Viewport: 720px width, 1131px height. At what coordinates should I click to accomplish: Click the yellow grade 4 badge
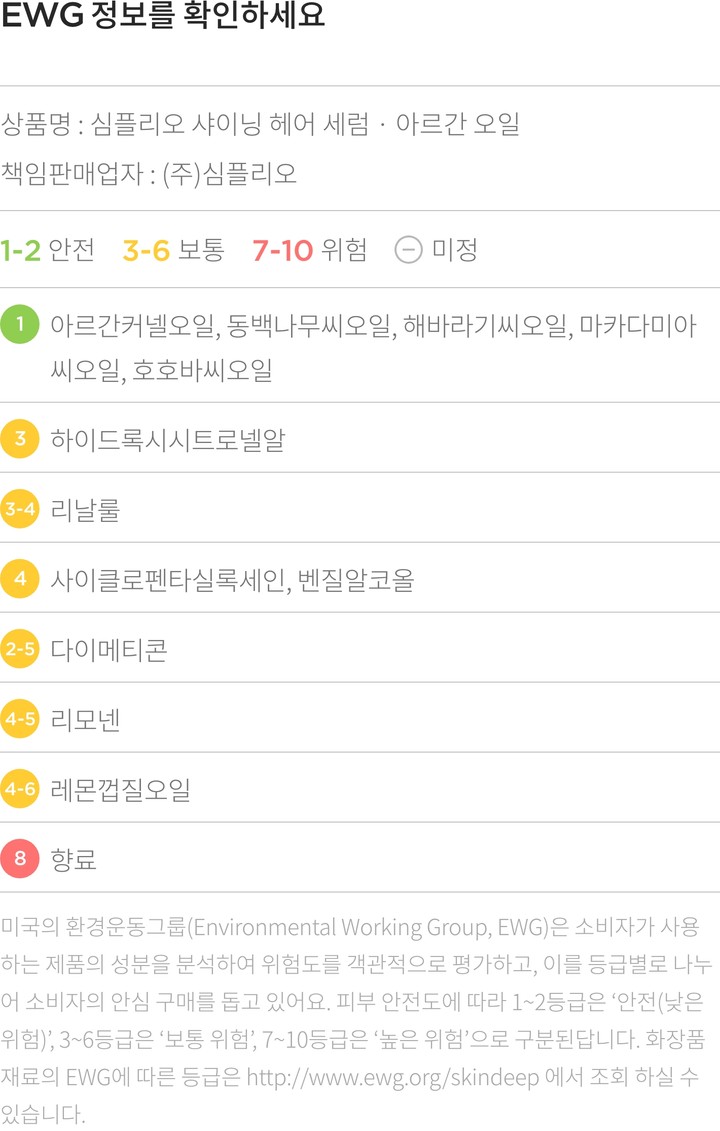click(20, 579)
